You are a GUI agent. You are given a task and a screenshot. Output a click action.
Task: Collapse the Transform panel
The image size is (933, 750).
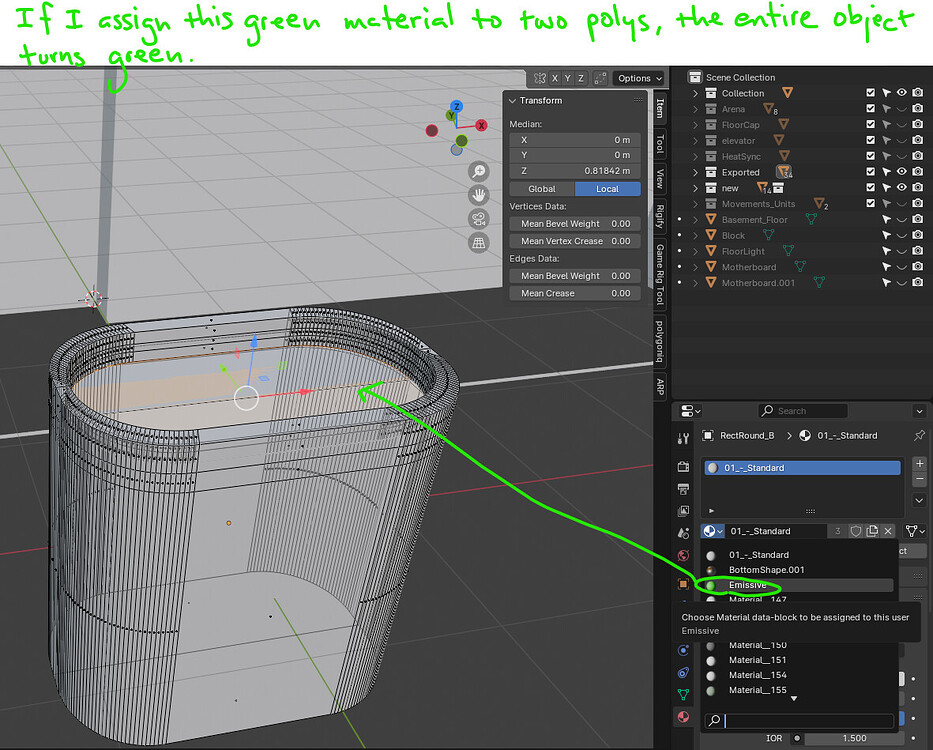(512, 101)
